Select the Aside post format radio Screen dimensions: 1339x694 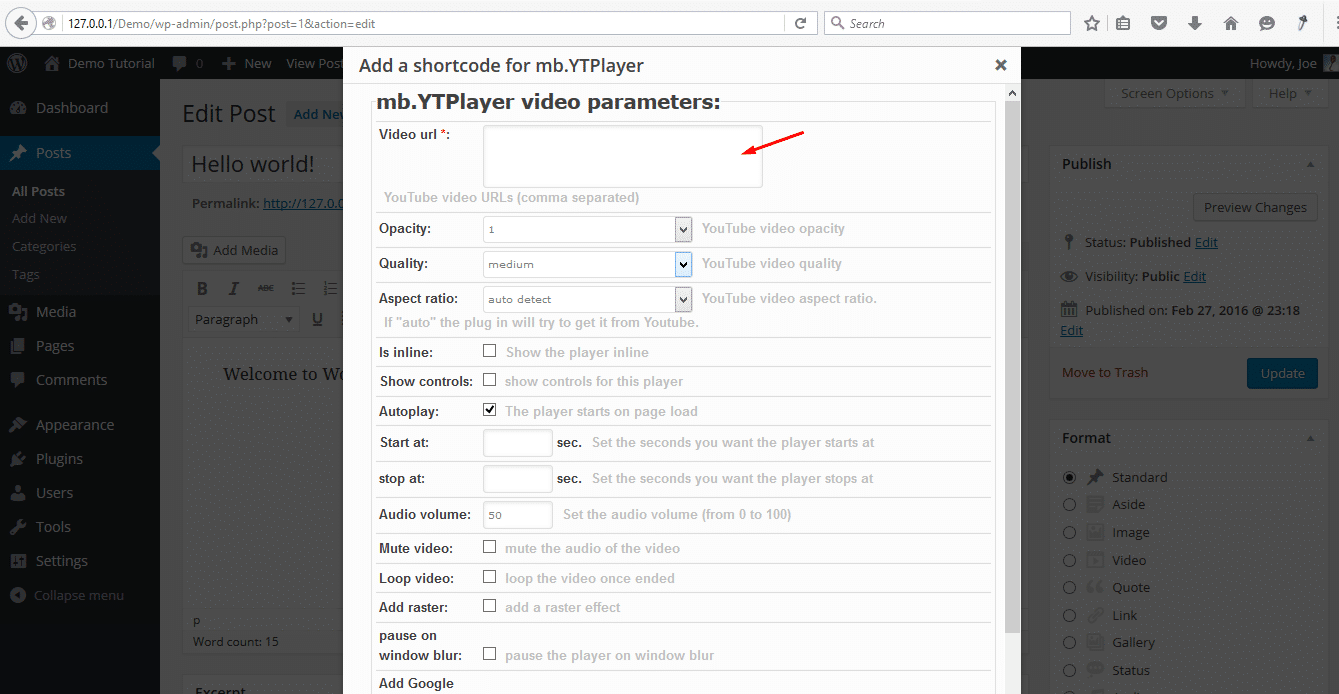(1070, 504)
